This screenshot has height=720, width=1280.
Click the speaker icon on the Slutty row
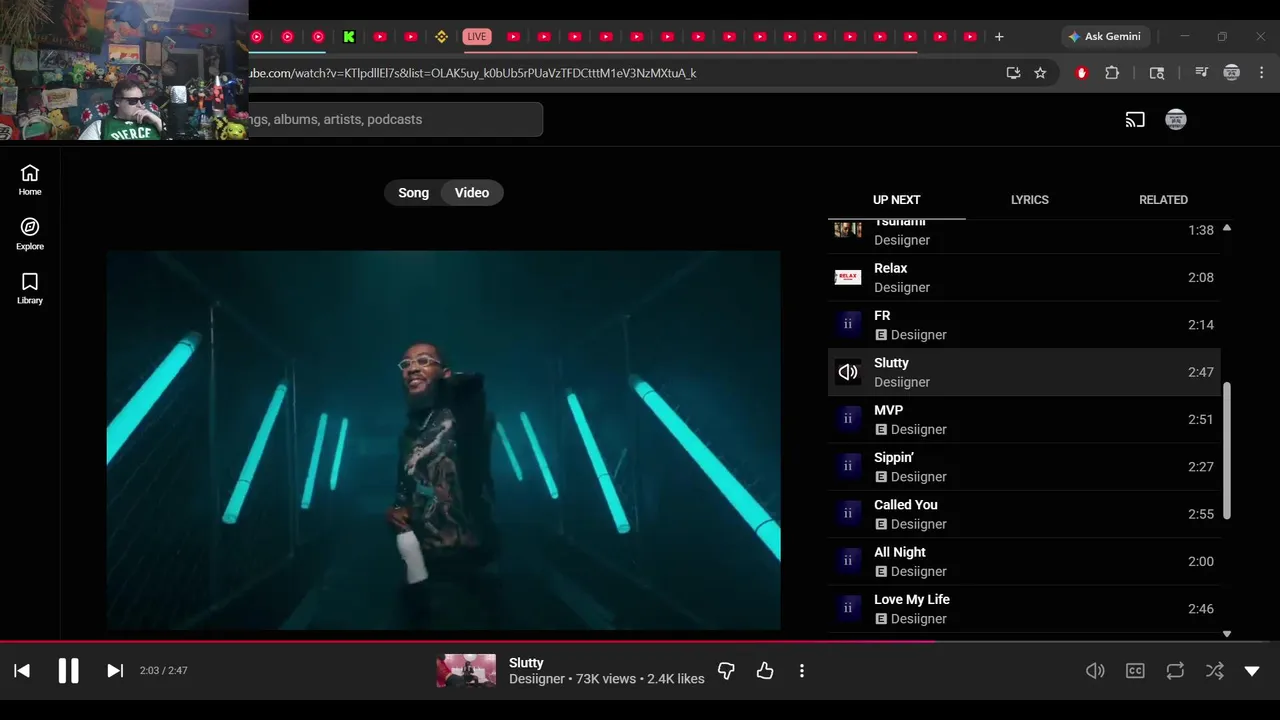point(848,372)
